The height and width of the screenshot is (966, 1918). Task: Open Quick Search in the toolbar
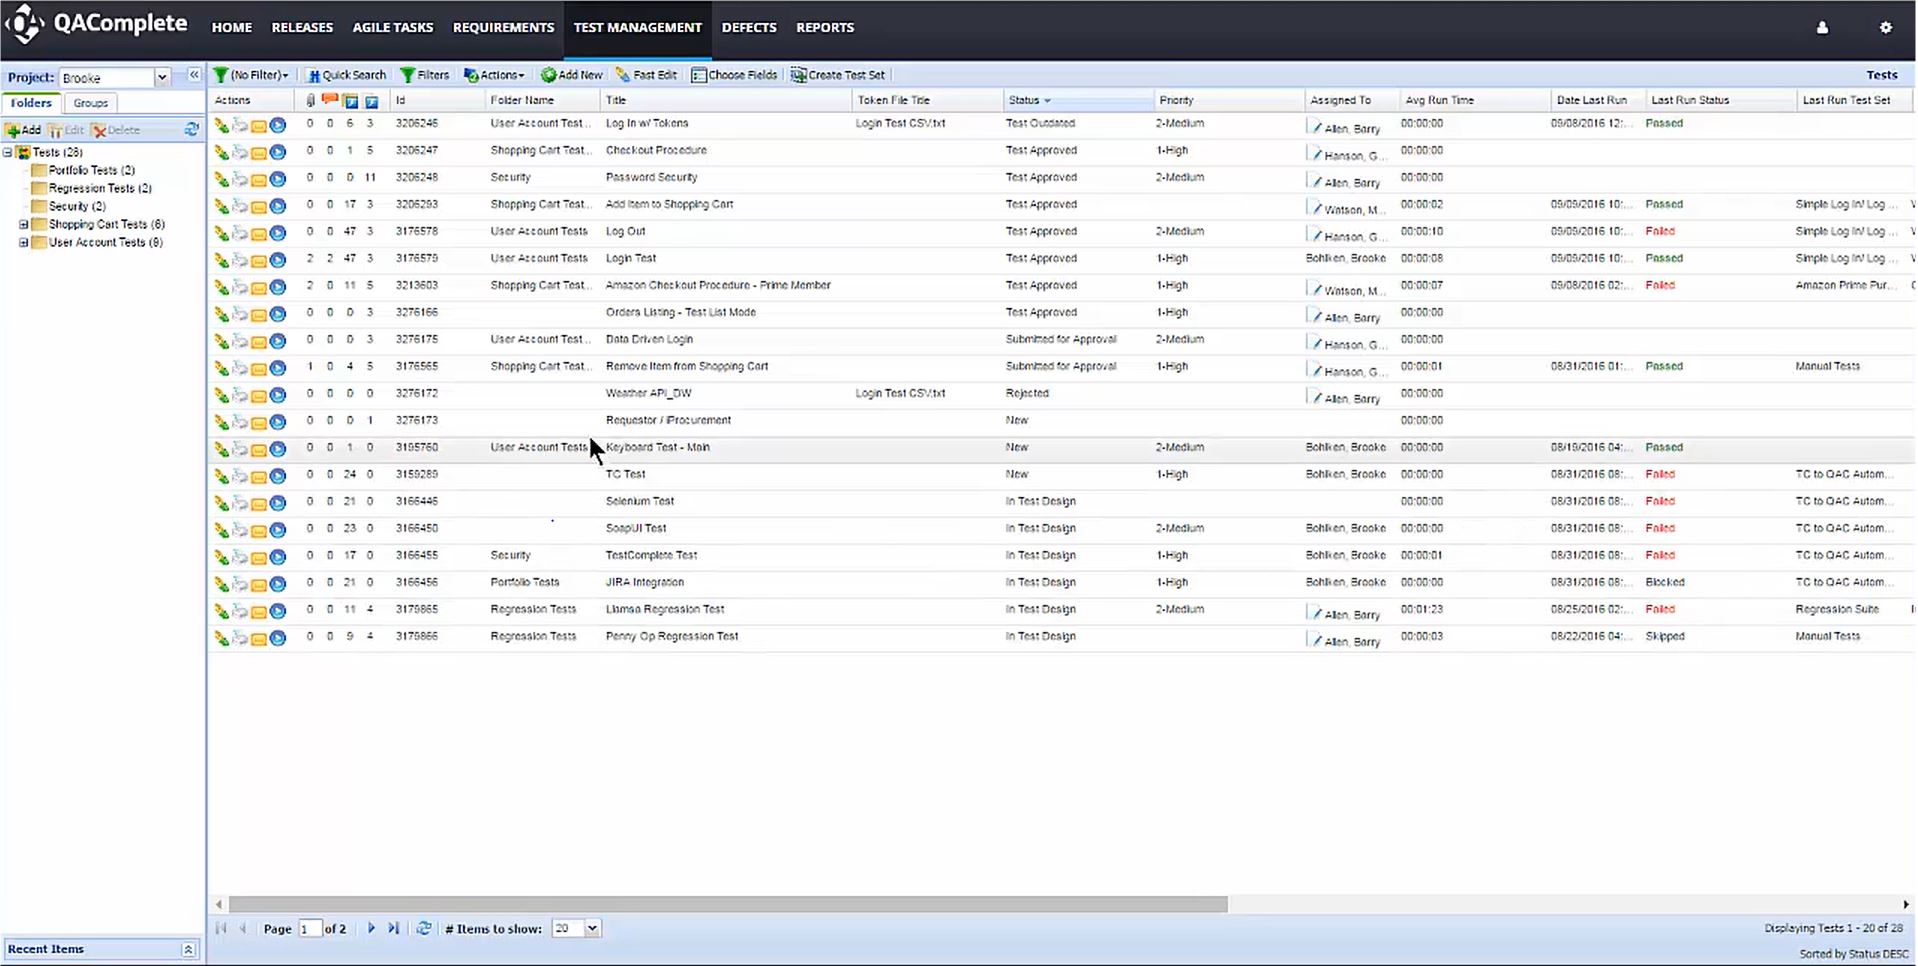click(346, 74)
